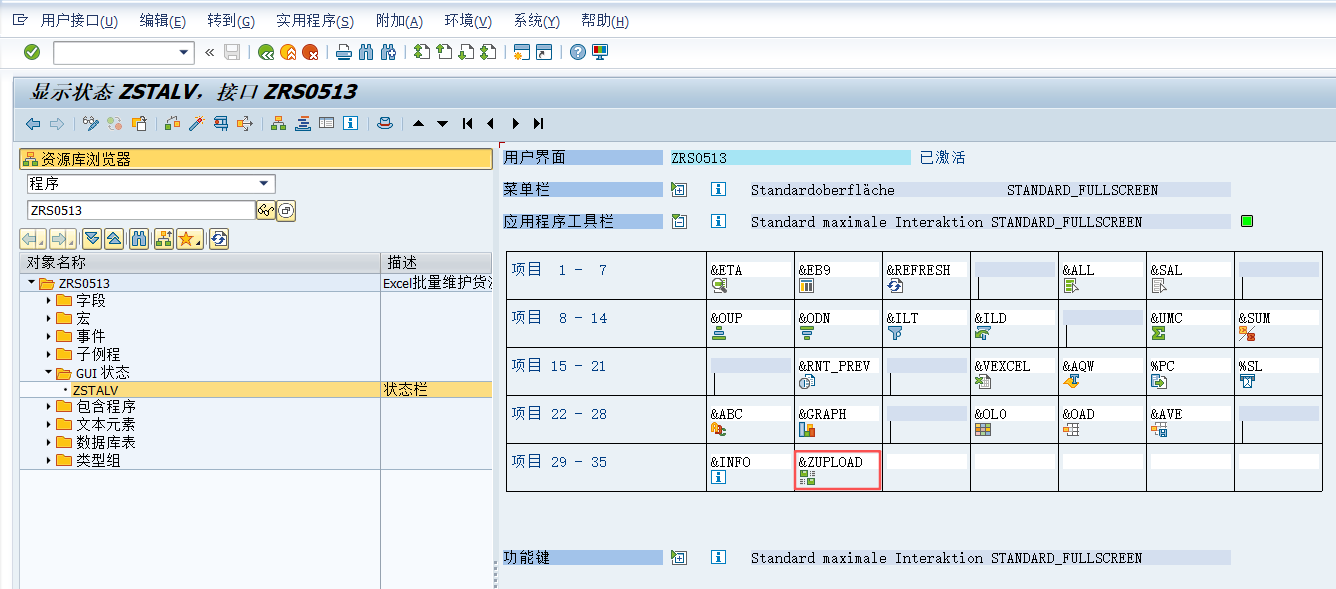Click the Where-Used List icon
The height and width of the screenshot is (589, 1336).
[x=244, y=124]
